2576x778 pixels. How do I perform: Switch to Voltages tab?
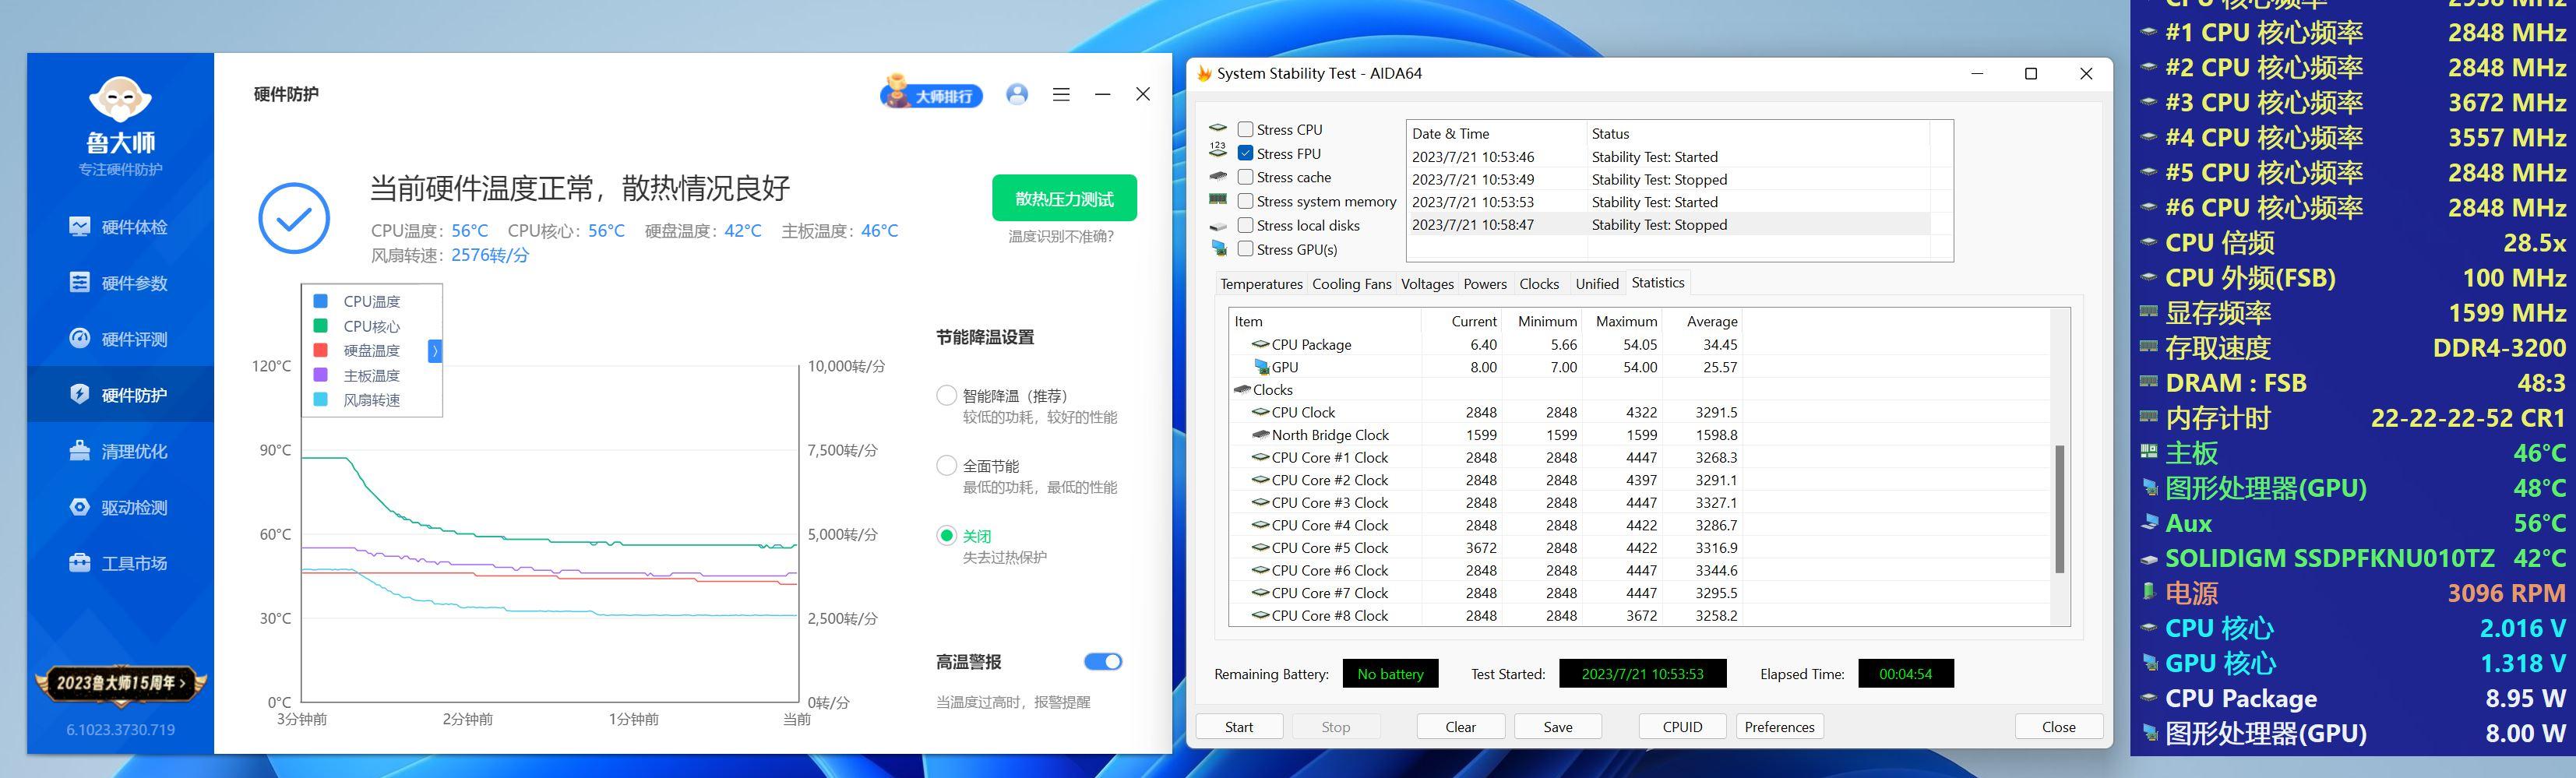tap(1427, 284)
